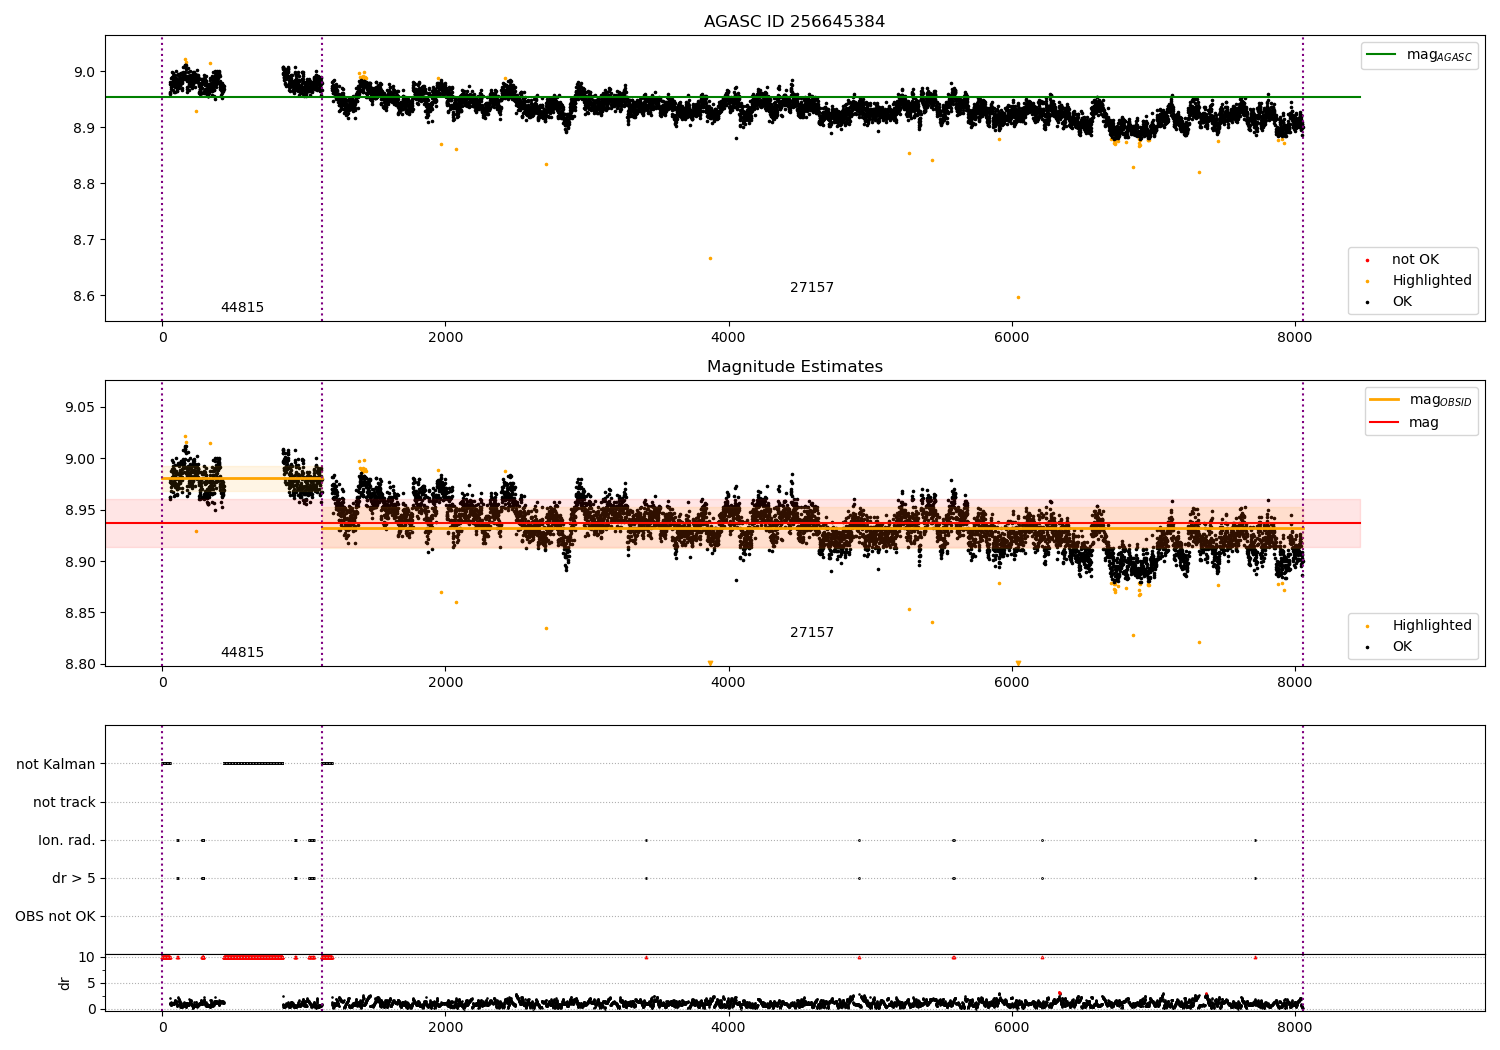Click the dr axis tick 10
Screen dimensions: 1500x1050
click(x=88, y=958)
